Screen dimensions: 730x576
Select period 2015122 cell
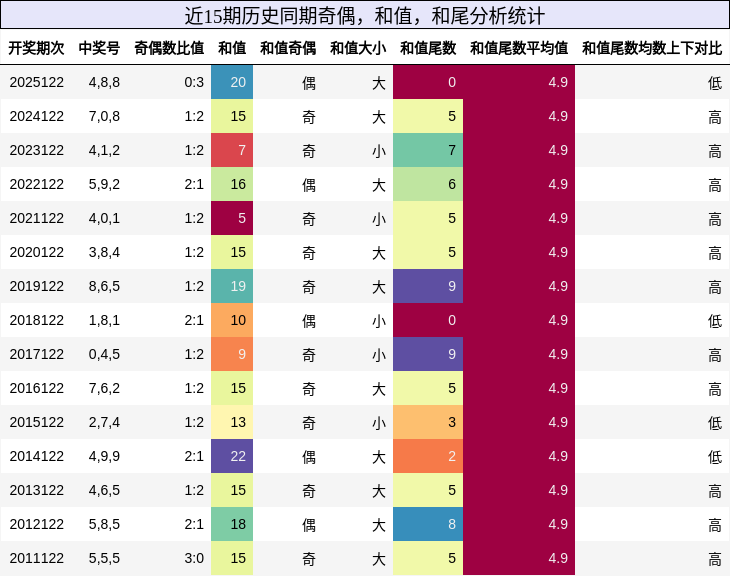pos(36,422)
